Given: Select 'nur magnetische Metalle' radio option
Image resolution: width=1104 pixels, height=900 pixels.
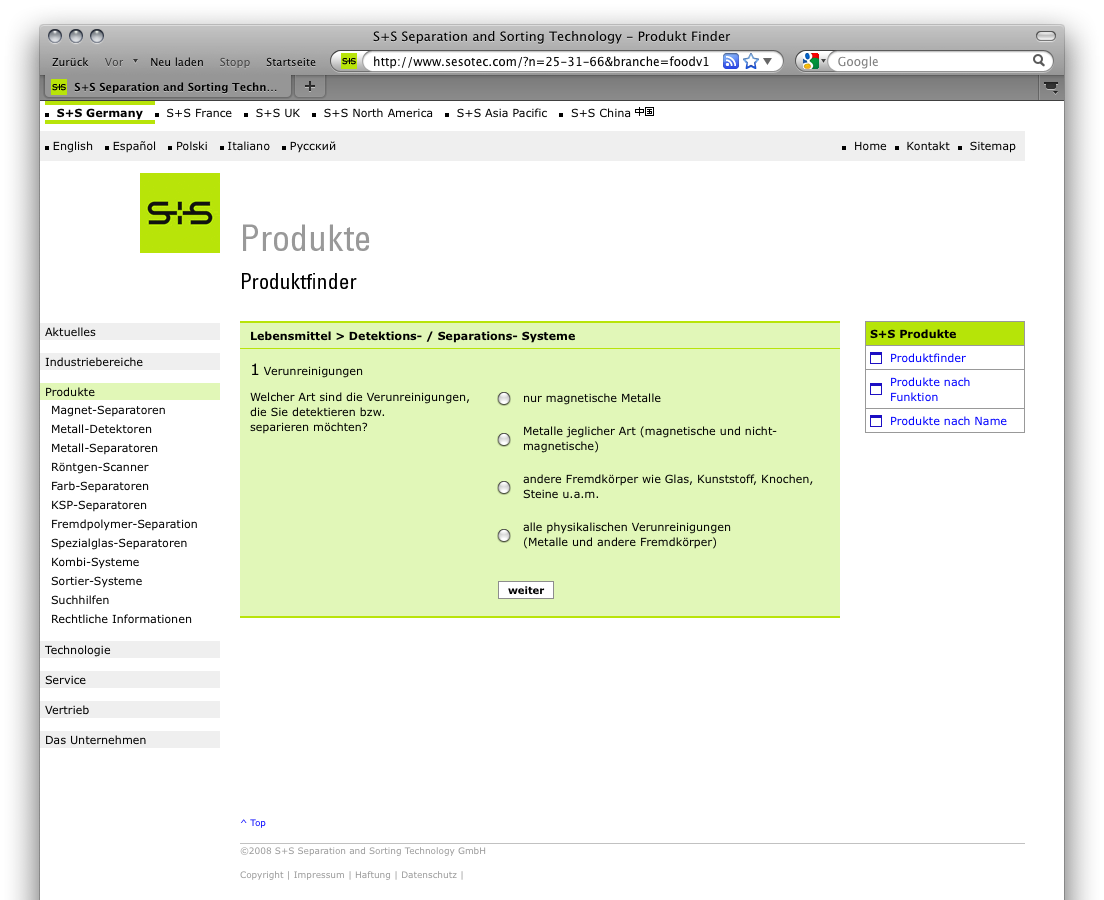Looking at the screenshot, I should [x=504, y=398].
